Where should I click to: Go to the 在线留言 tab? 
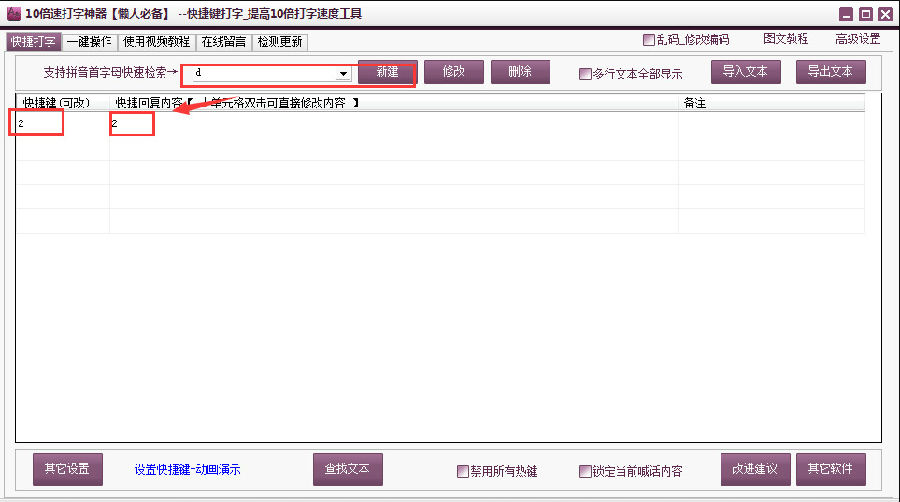[223, 42]
